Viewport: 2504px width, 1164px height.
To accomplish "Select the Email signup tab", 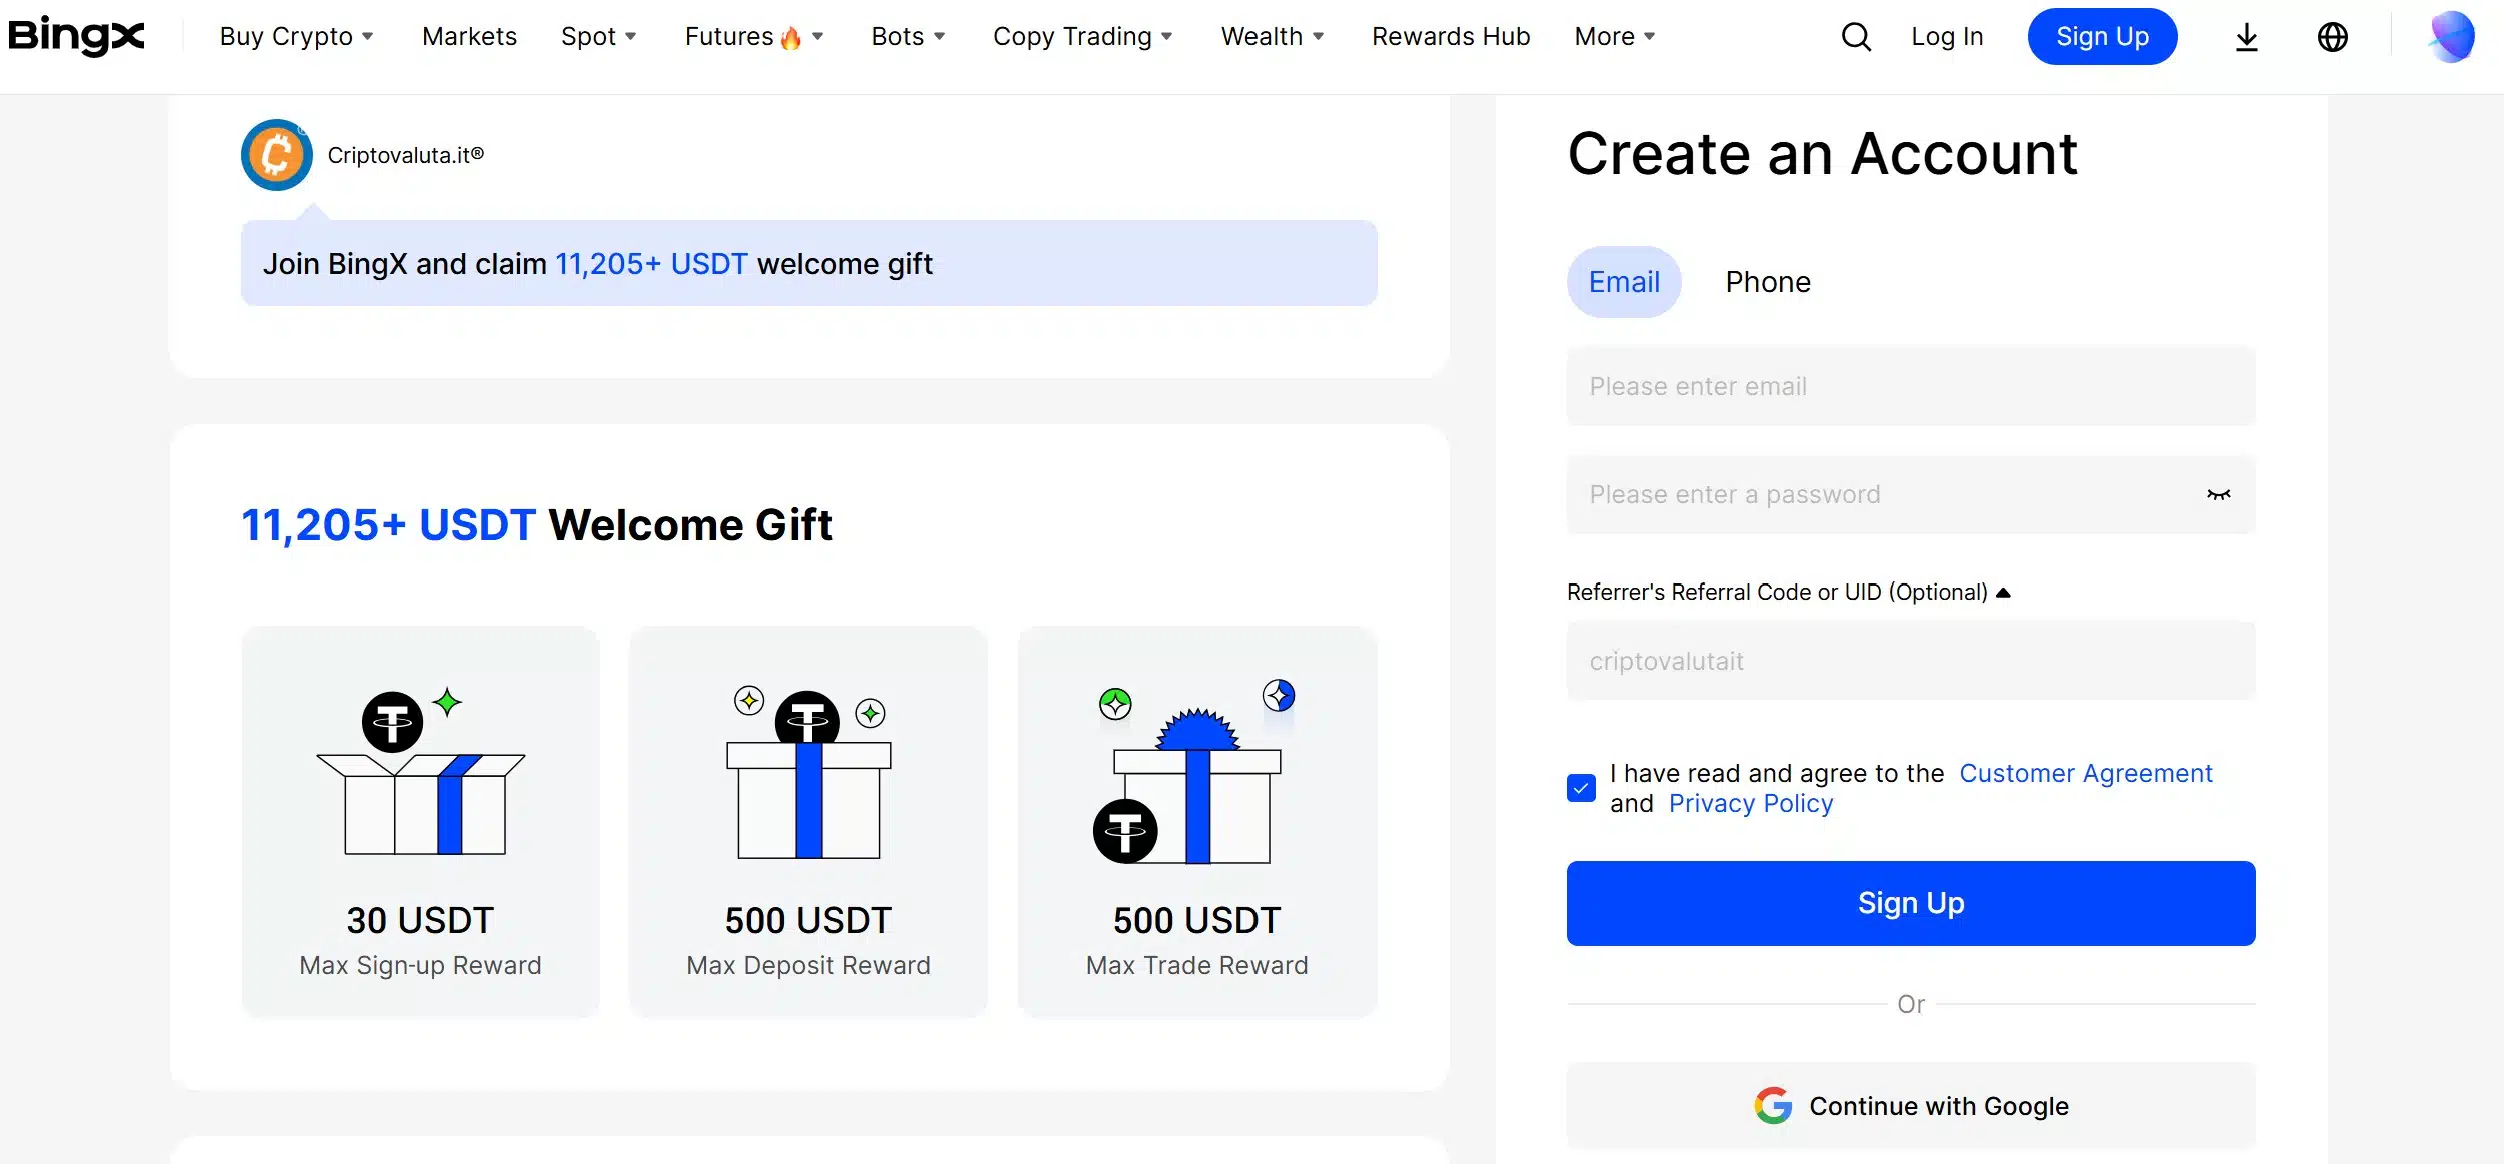I will tap(1623, 281).
